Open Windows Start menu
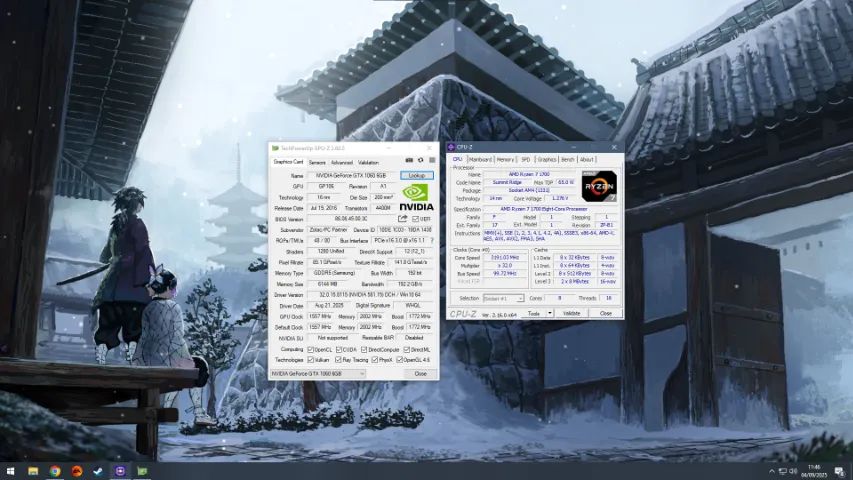This screenshot has width=853, height=480. (x=10, y=471)
